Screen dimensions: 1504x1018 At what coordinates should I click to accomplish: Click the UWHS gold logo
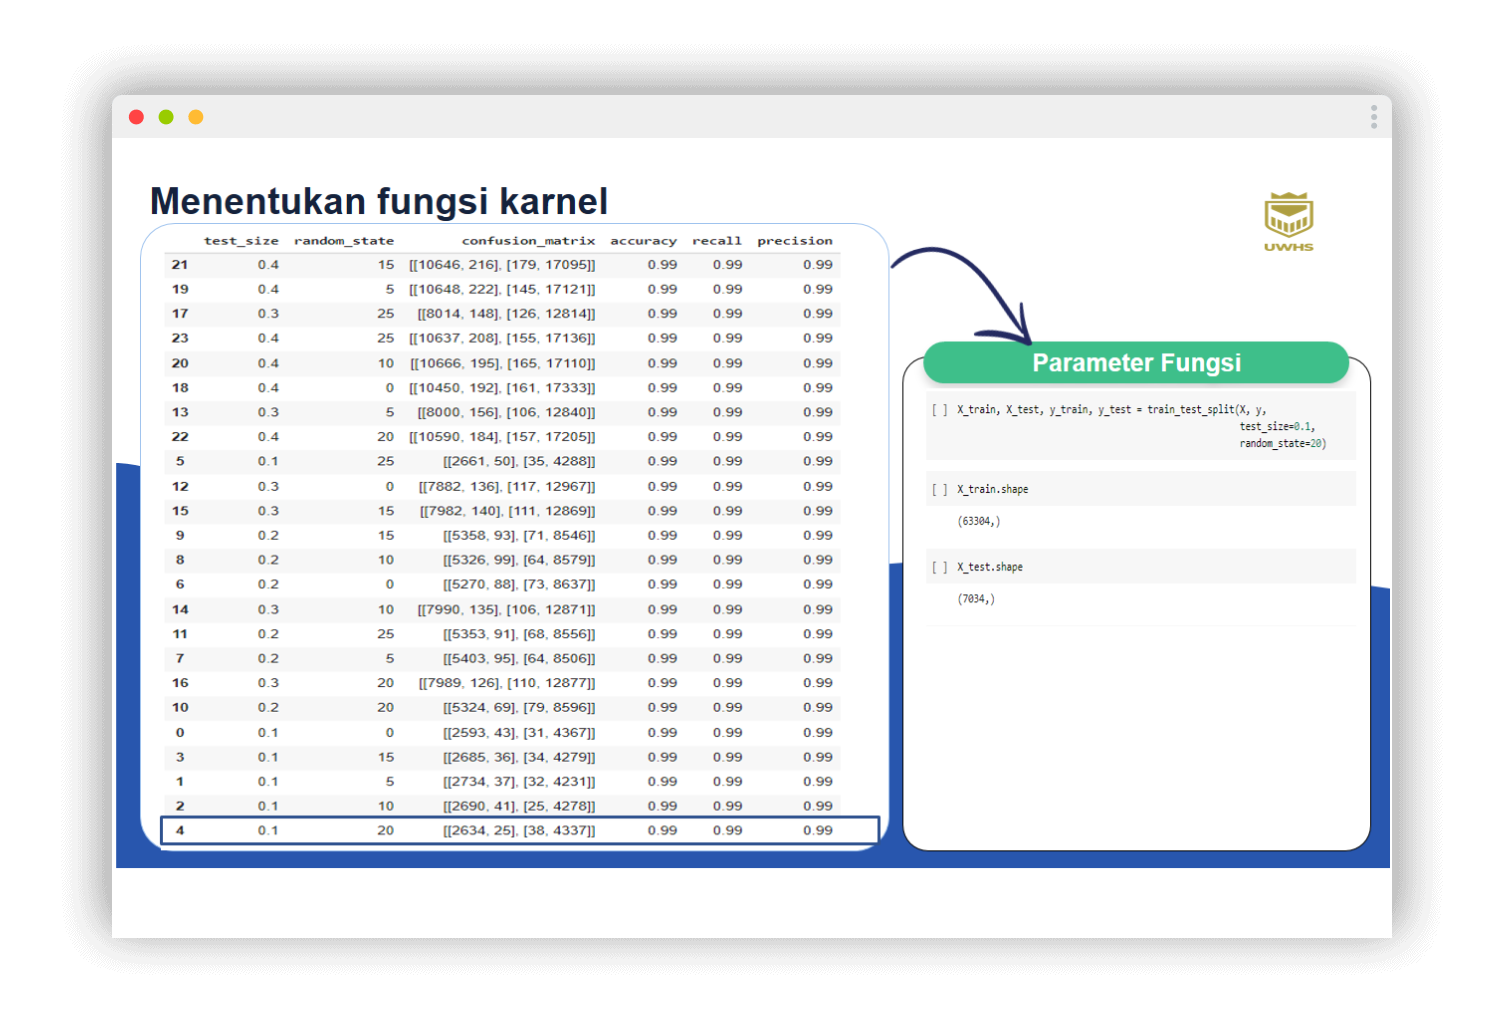[1289, 221]
